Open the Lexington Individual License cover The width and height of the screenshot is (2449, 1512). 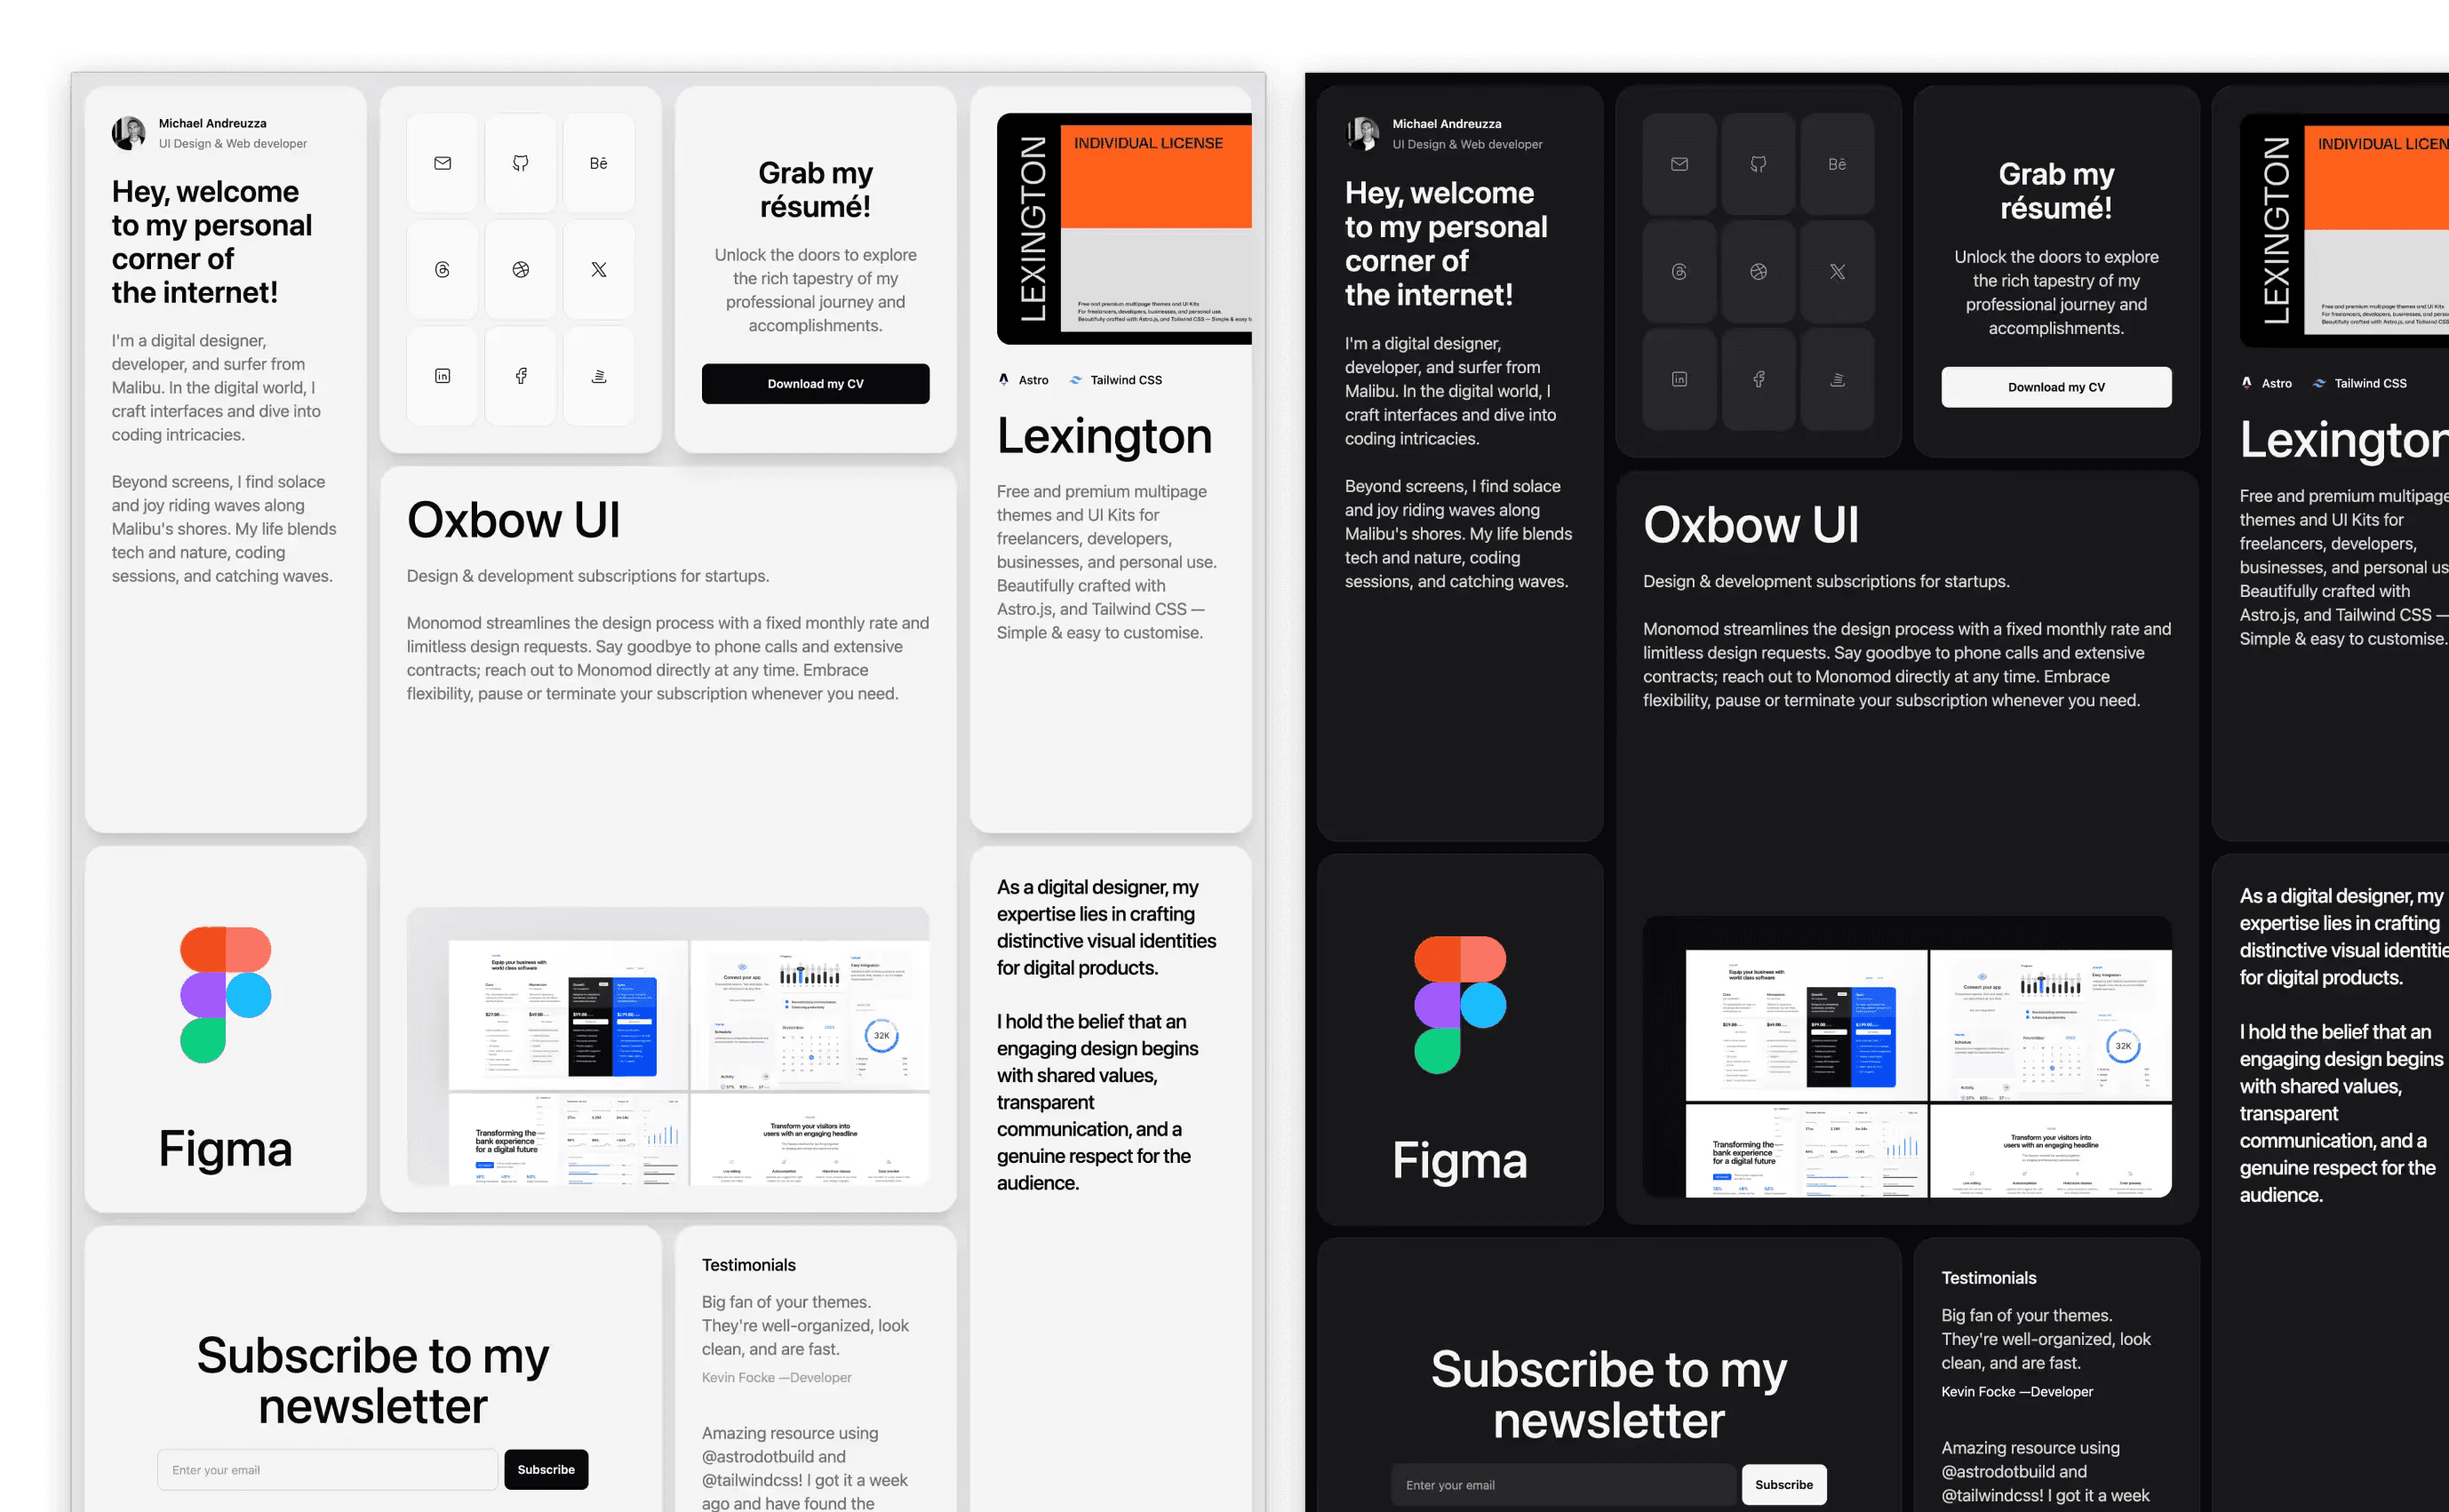pyautogui.click(x=1124, y=228)
